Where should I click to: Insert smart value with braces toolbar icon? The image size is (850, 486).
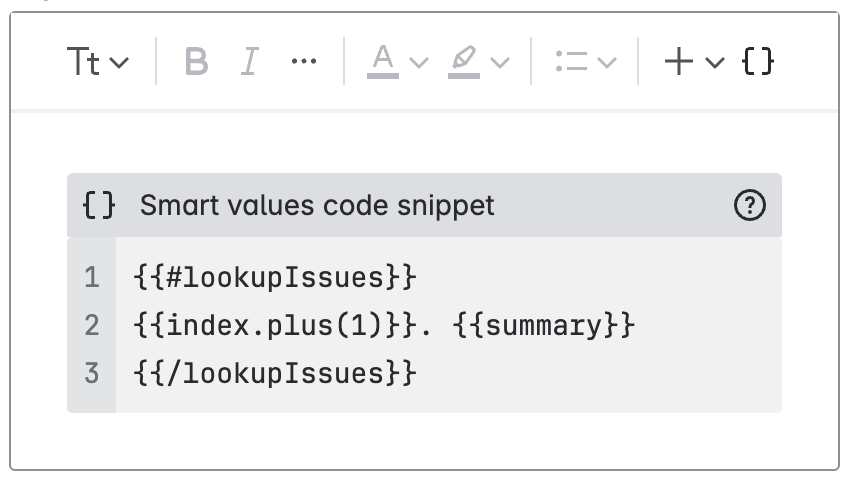[758, 62]
